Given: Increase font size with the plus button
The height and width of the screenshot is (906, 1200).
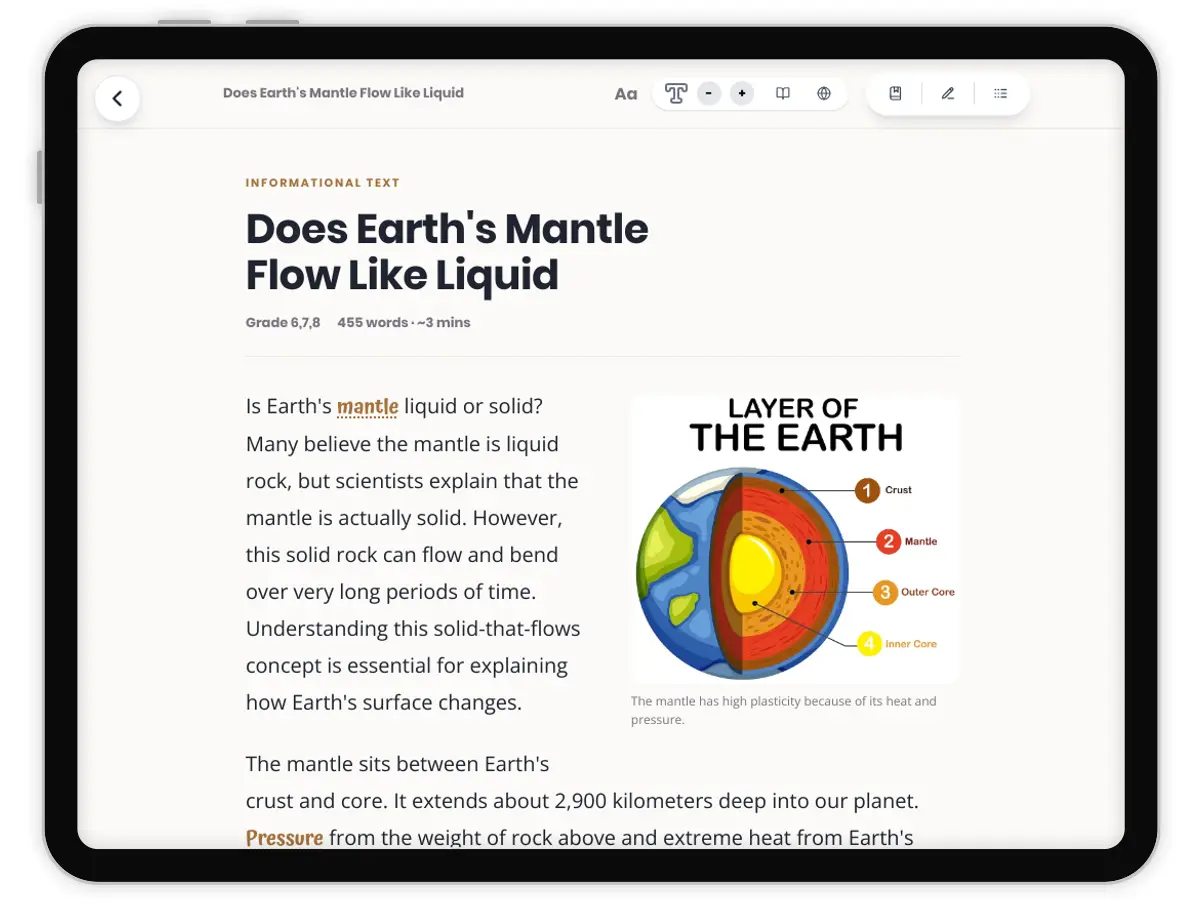Looking at the screenshot, I should point(742,94).
